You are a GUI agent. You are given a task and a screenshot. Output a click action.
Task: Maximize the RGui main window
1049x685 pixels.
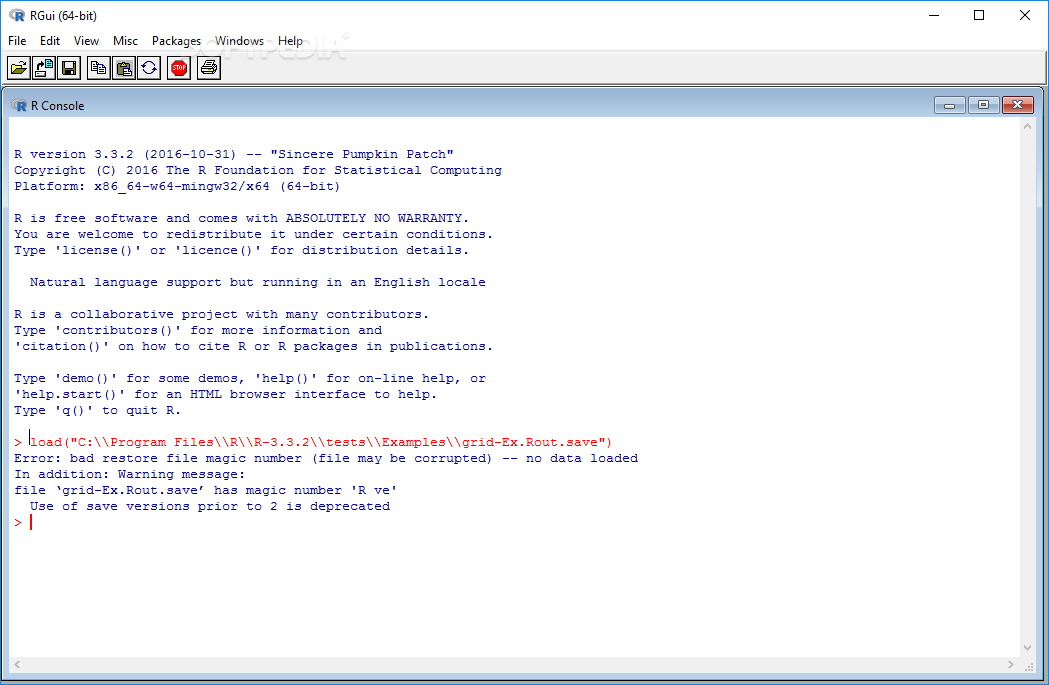point(979,15)
